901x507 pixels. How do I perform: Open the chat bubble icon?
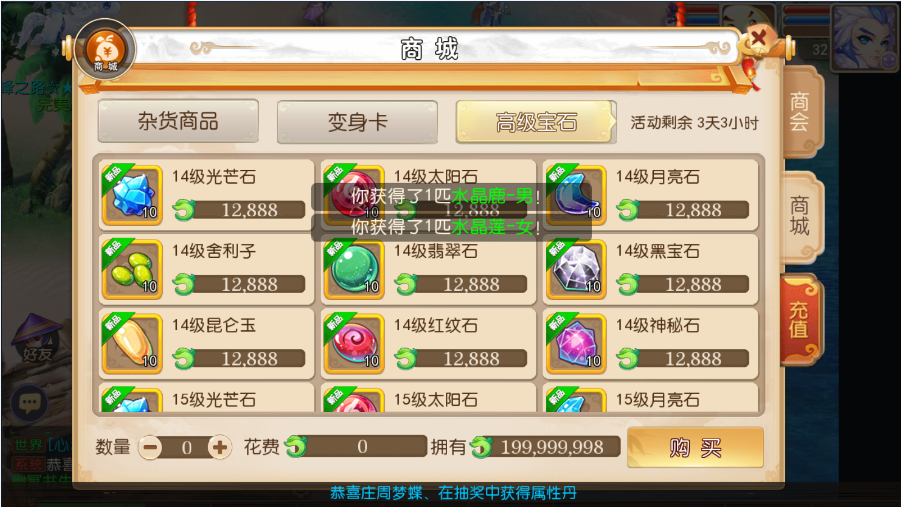[30, 402]
